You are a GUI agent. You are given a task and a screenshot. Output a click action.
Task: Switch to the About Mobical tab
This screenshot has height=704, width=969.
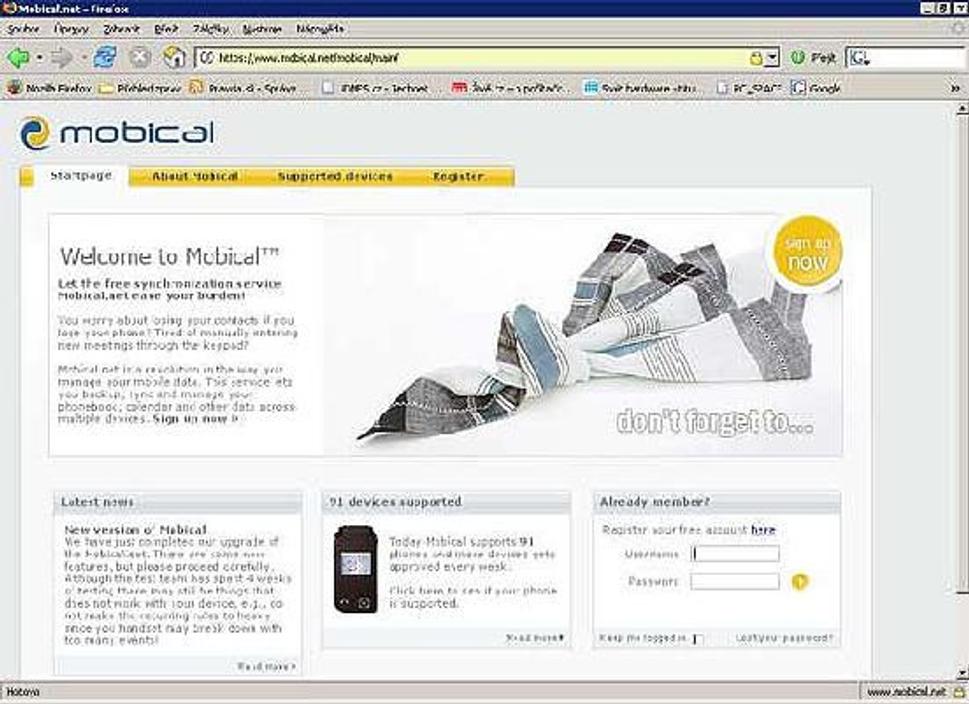pos(195,177)
